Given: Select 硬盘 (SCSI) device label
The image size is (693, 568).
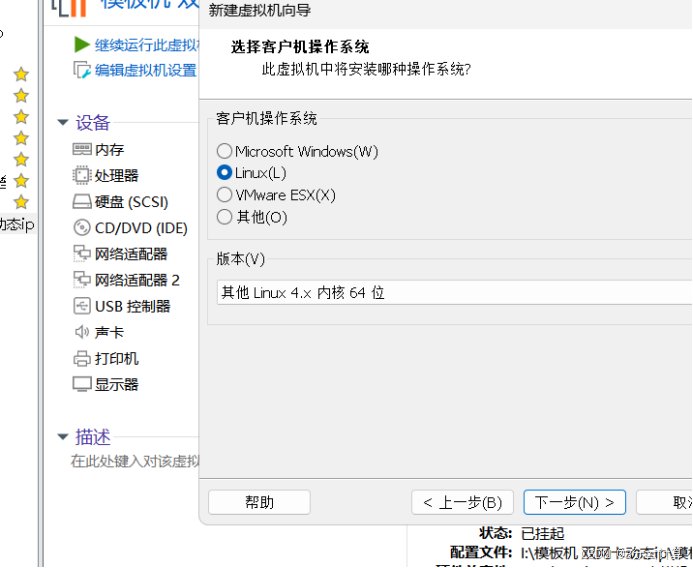Looking at the screenshot, I should (x=132, y=202).
